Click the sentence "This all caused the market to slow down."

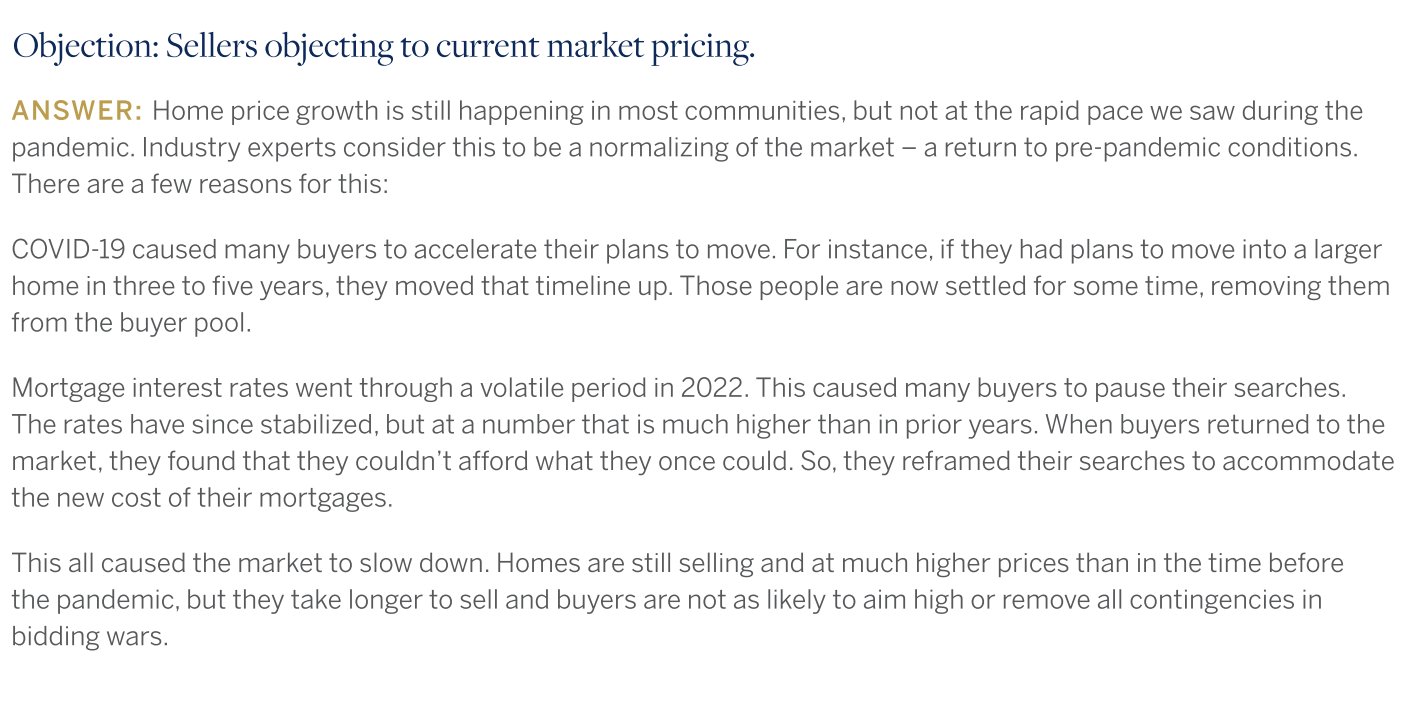click(250, 563)
